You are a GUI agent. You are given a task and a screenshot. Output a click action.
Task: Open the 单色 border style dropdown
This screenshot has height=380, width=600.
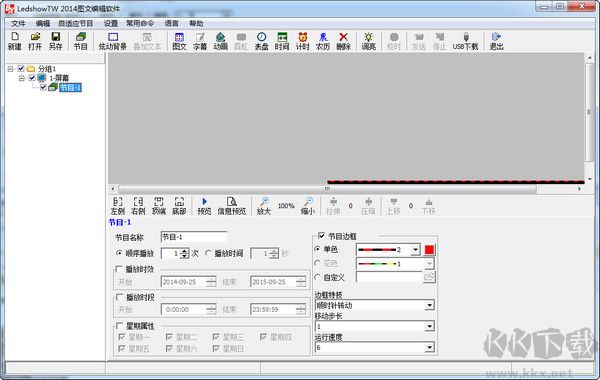416,250
